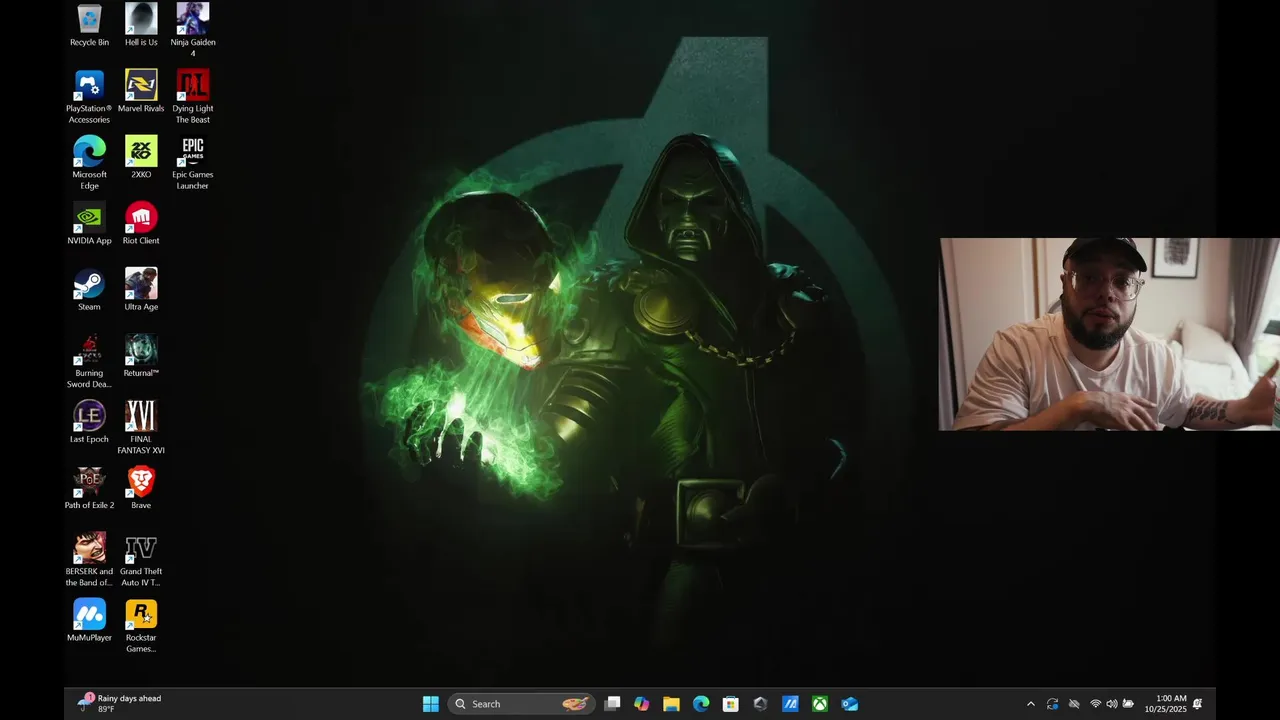Open the Wi-Fi network tray icon

[1095, 704]
